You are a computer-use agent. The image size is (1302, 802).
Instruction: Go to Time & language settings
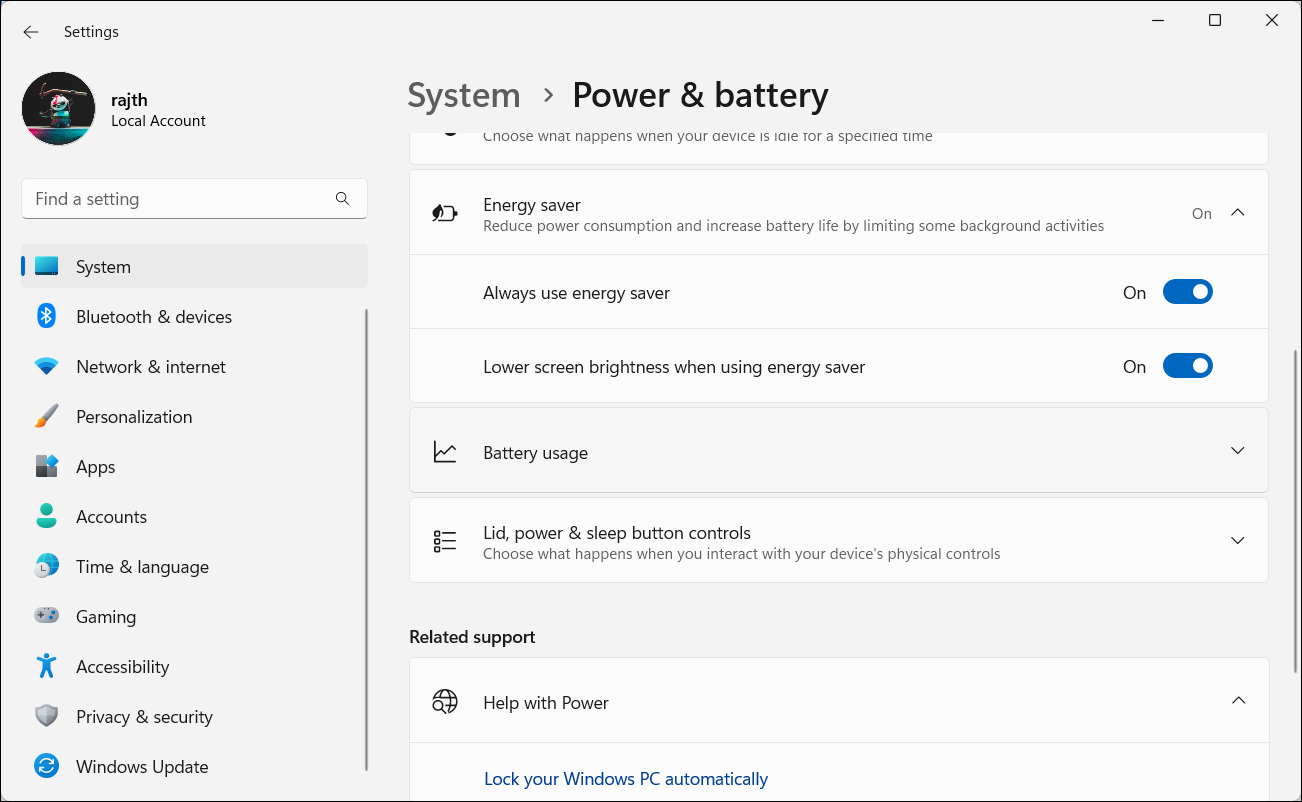(x=142, y=567)
